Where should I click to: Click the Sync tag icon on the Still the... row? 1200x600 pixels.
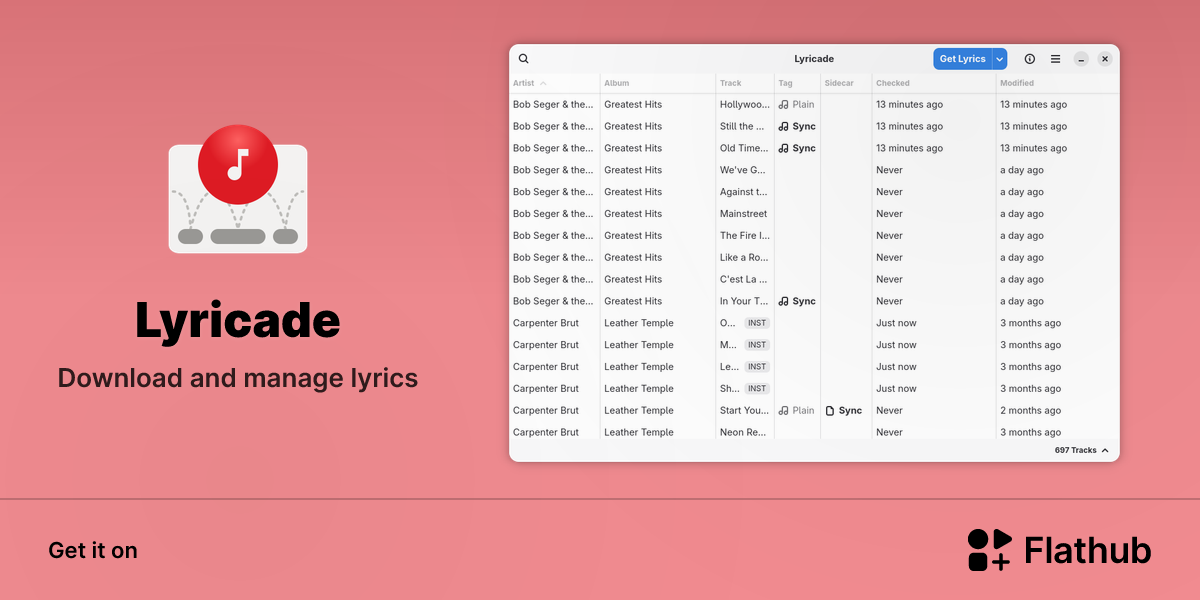tap(784, 126)
